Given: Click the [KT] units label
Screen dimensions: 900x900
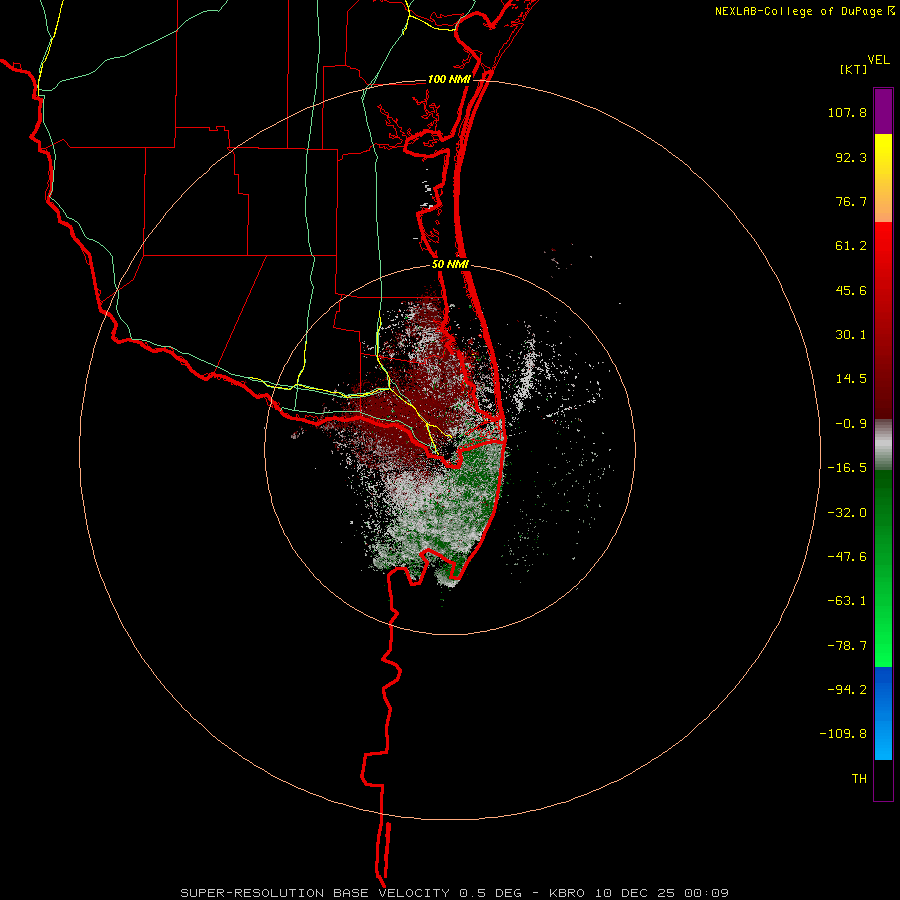Looking at the screenshot, I should [854, 69].
